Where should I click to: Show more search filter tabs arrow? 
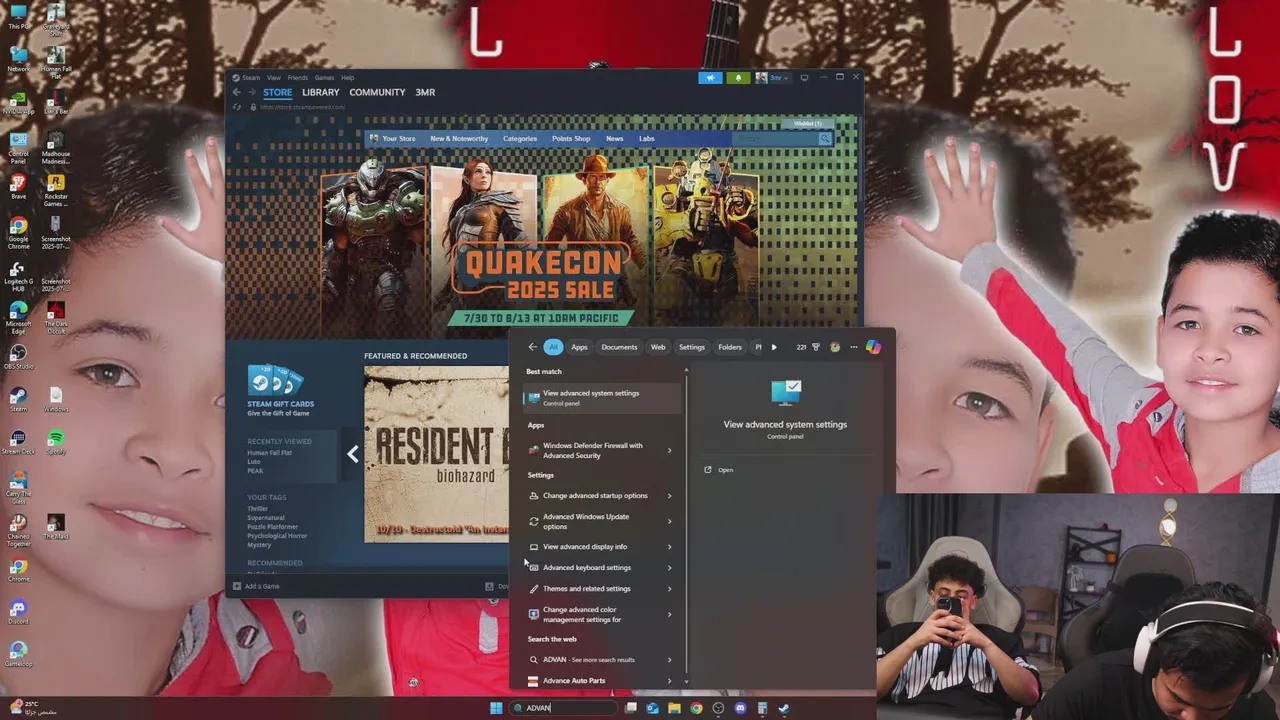[x=773, y=347]
